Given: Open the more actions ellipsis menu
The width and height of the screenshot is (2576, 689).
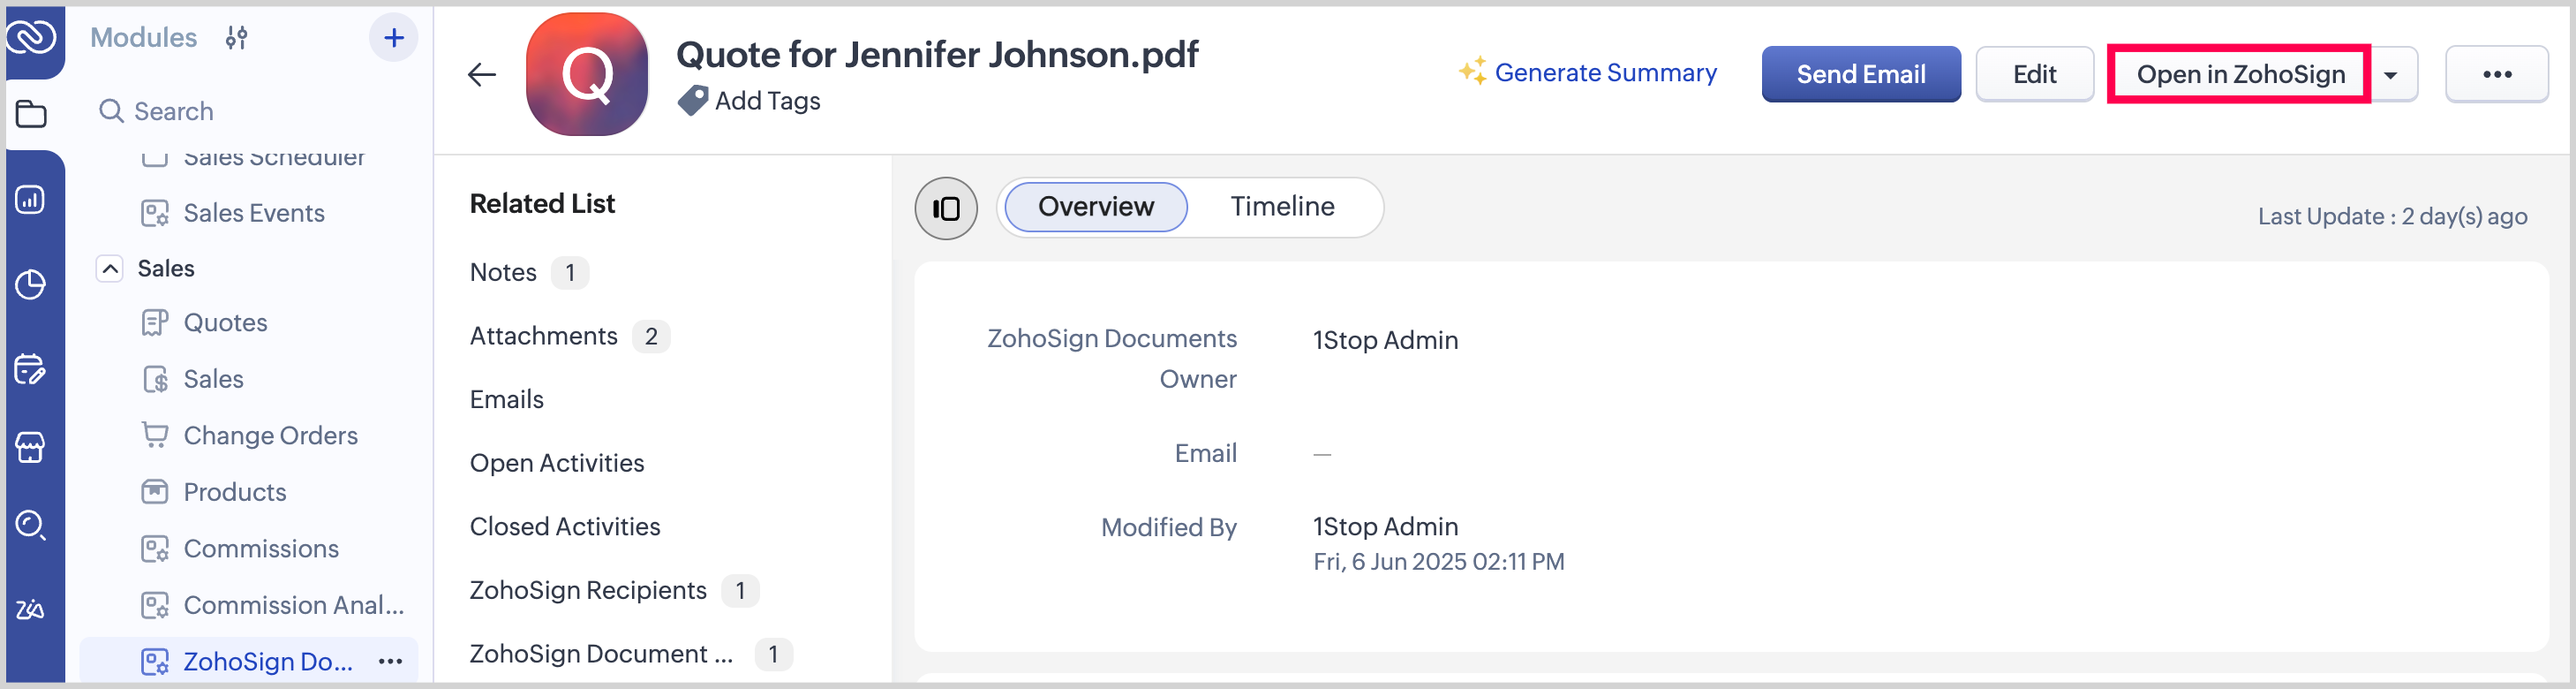Looking at the screenshot, I should pyautogui.click(x=2496, y=75).
